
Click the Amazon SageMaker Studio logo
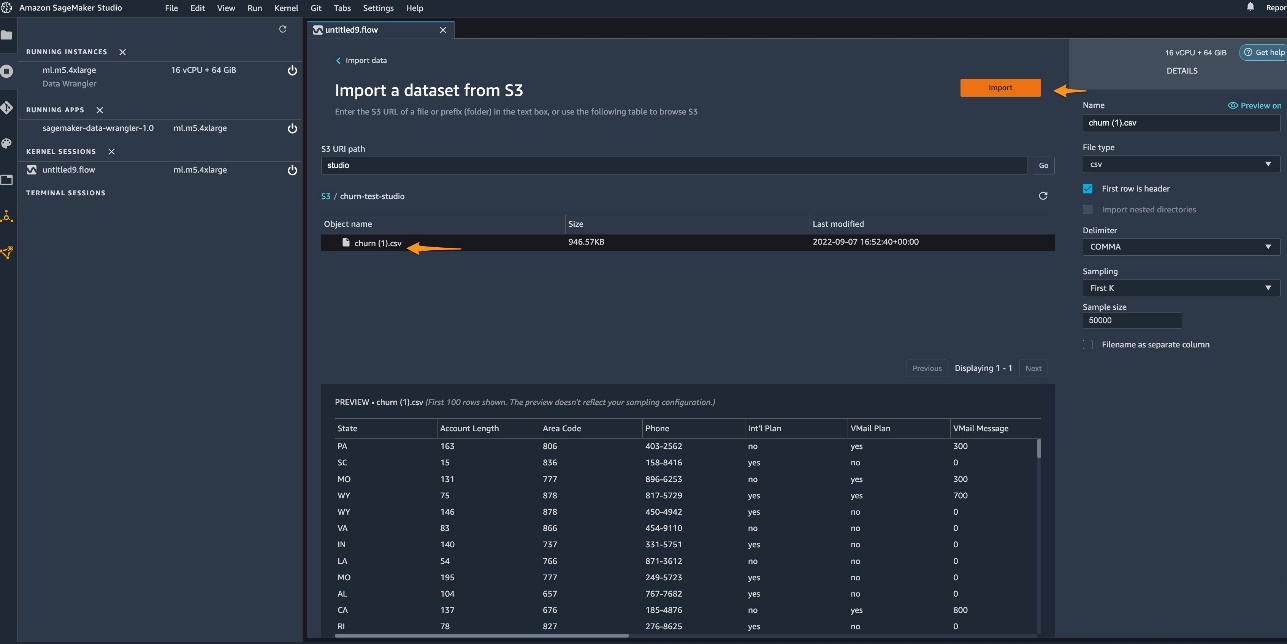coord(7,7)
